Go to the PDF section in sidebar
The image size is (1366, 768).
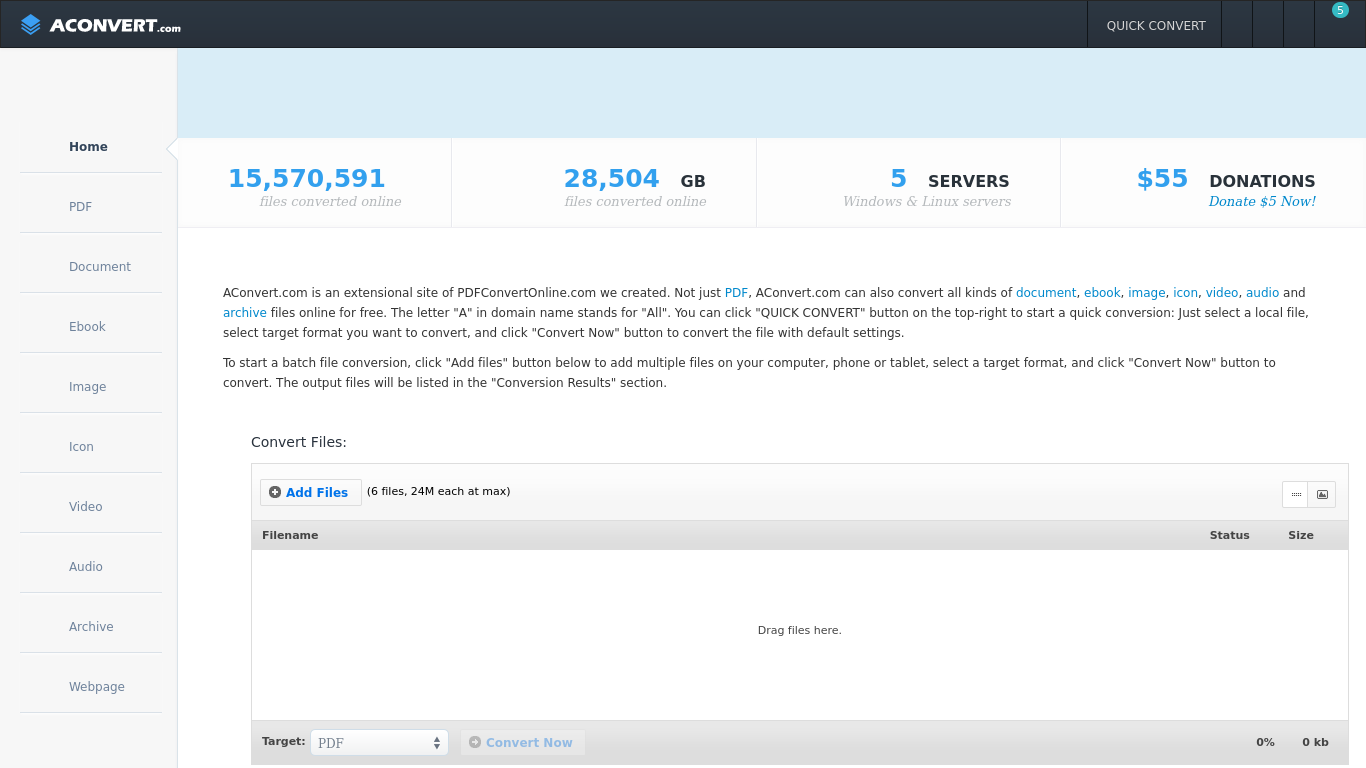(80, 207)
